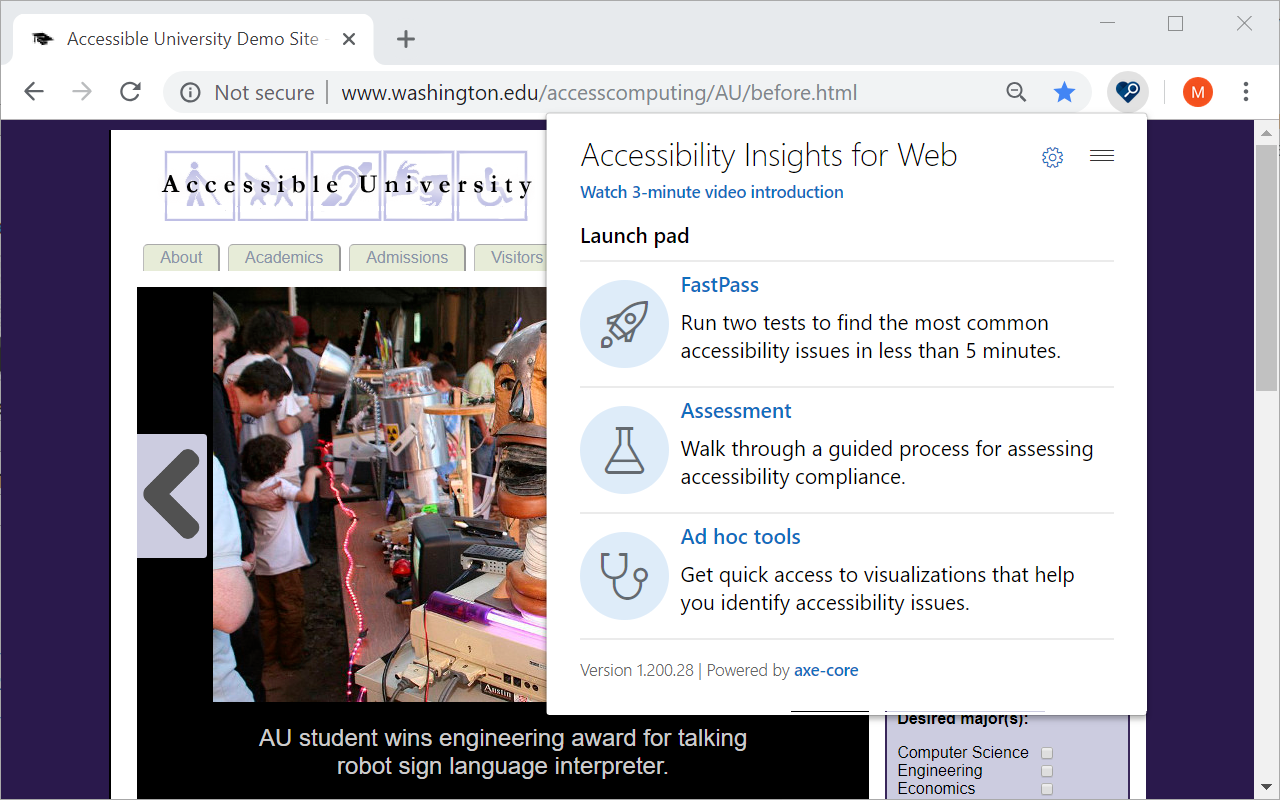Open the Ad hoc tools link

[x=741, y=537]
